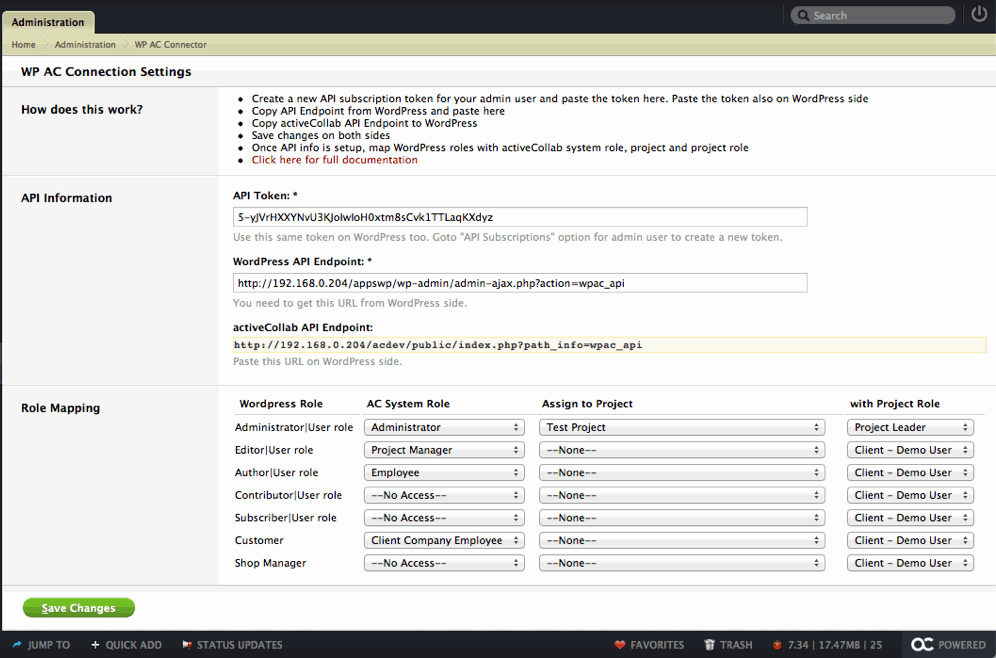Image resolution: width=996 pixels, height=658 pixels.
Task: Click the Favorites label
Action: pos(657,645)
